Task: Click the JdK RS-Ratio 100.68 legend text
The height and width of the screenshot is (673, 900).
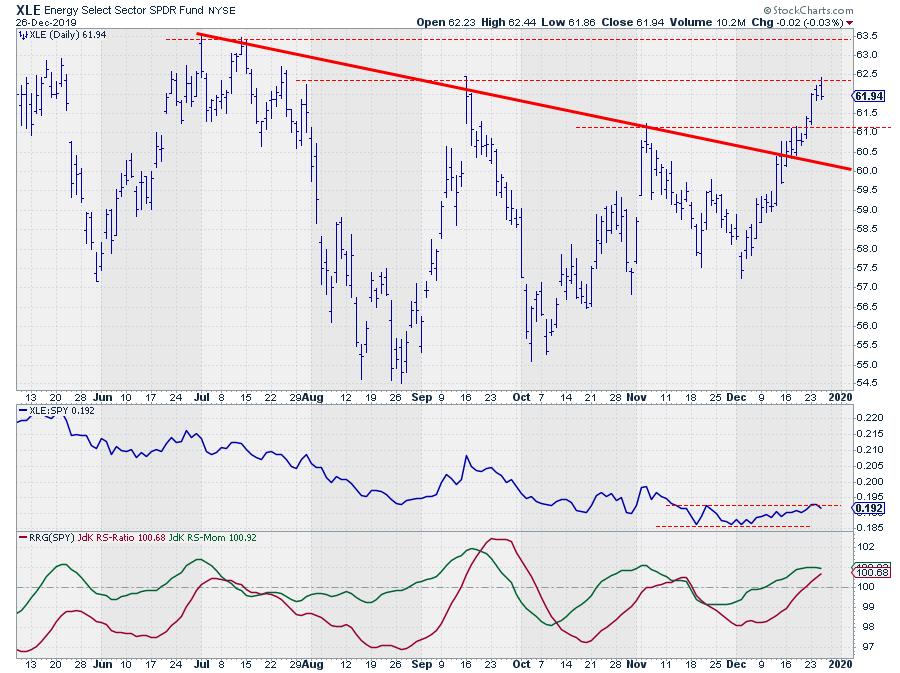Action: (122, 538)
